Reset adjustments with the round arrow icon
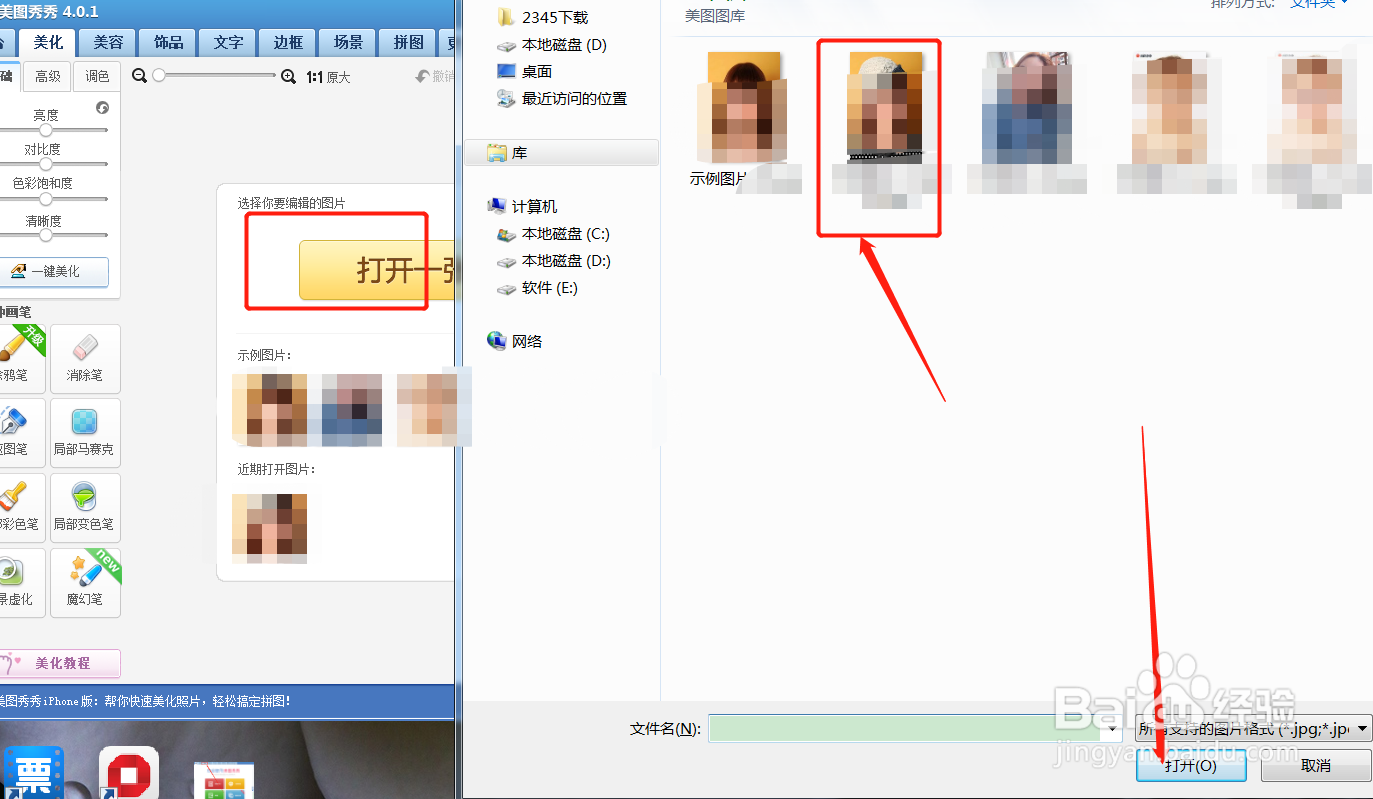 click(102, 108)
